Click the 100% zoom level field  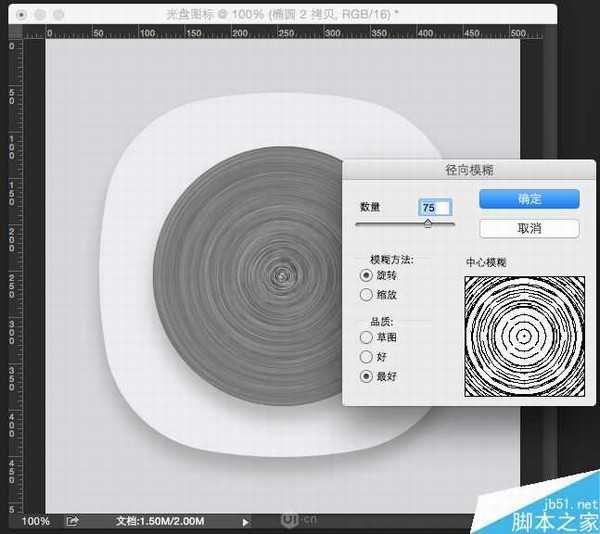click(x=36, y=521)
